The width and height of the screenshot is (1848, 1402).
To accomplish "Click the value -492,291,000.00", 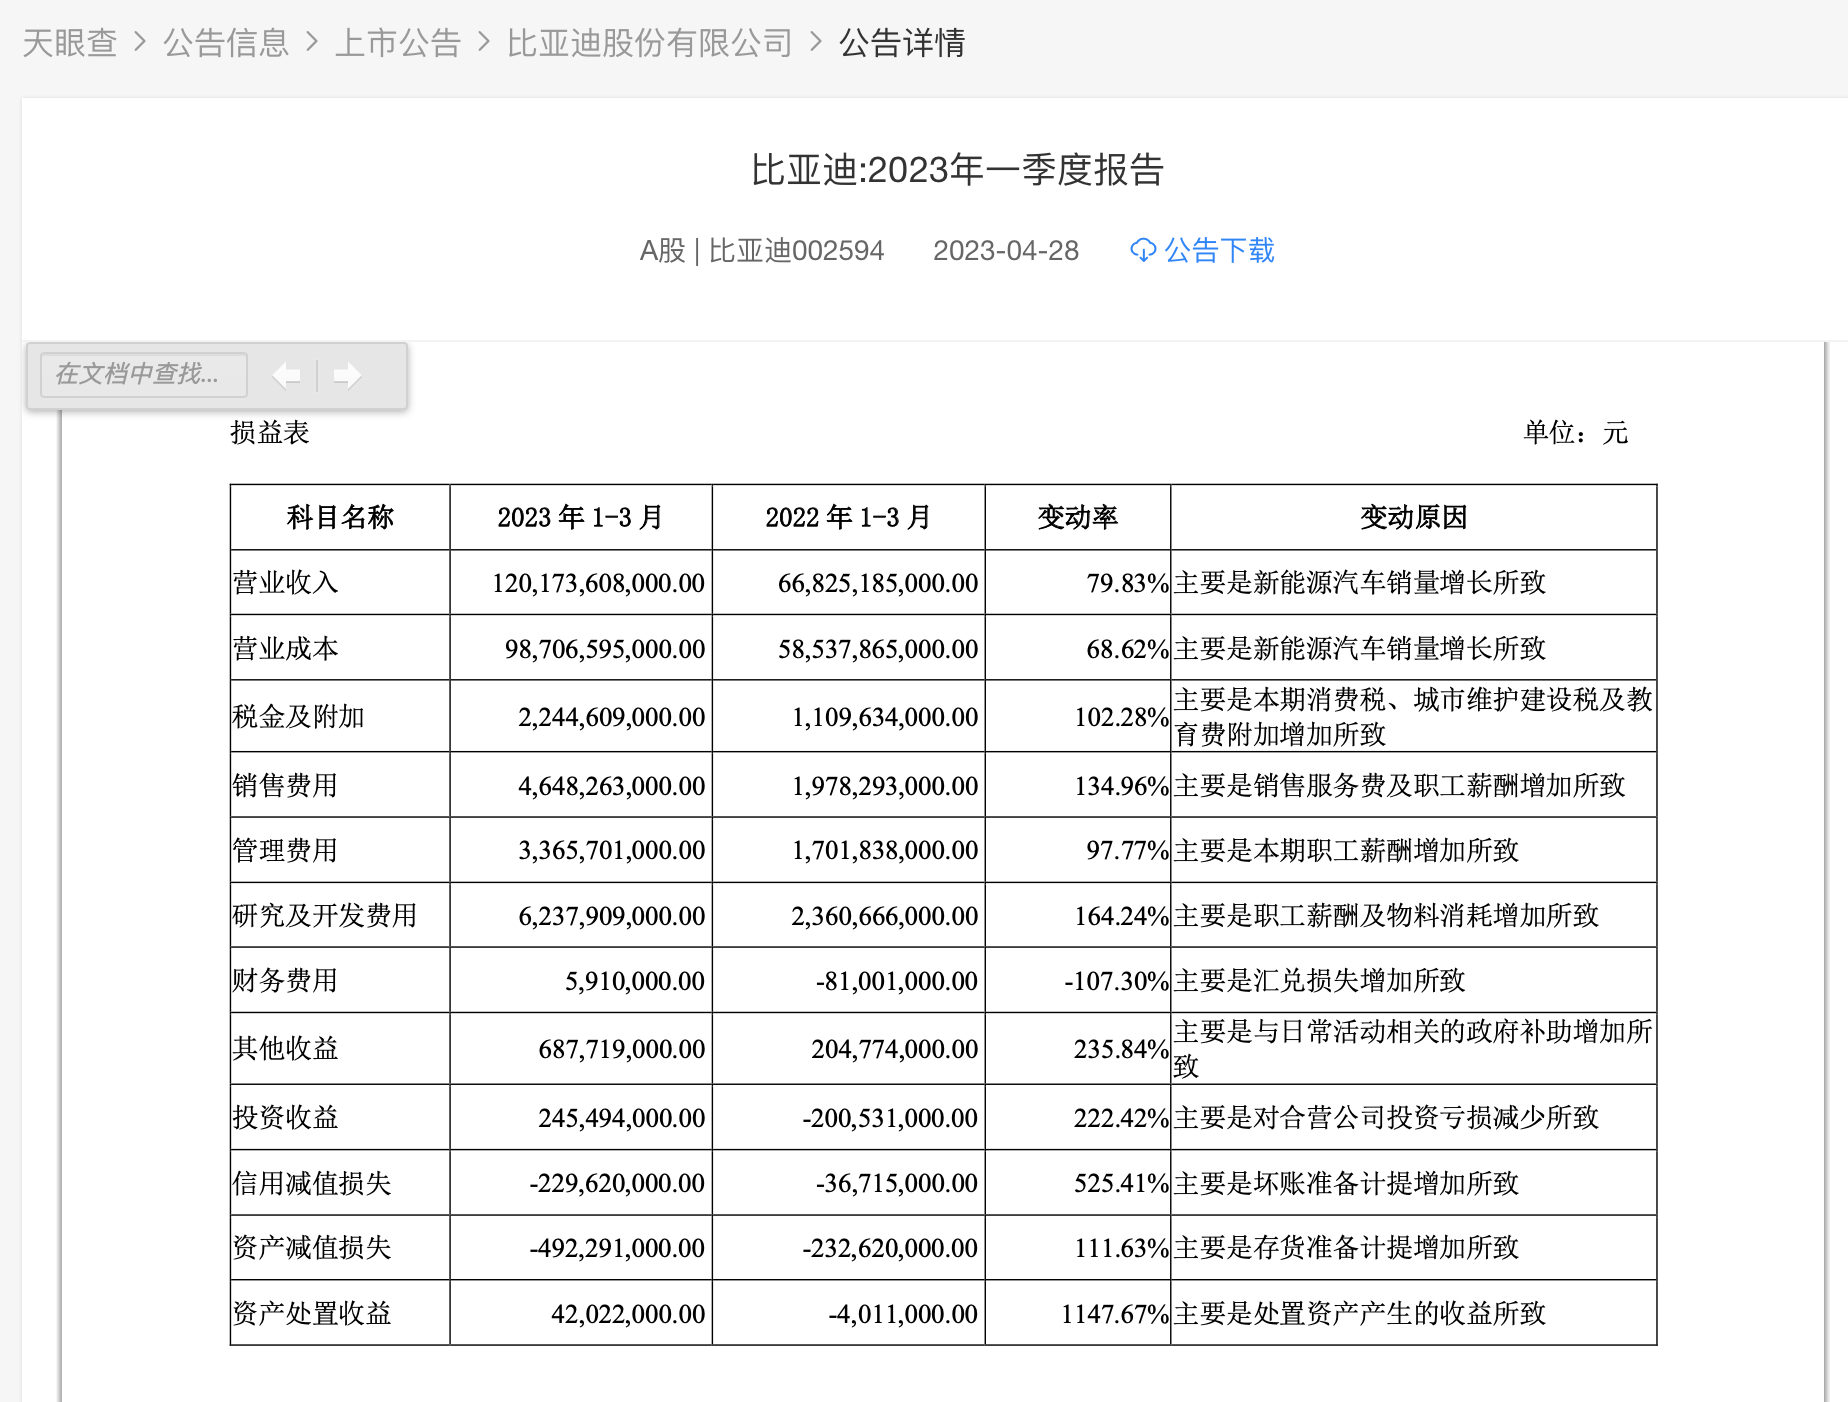I will pos(617,1248).
